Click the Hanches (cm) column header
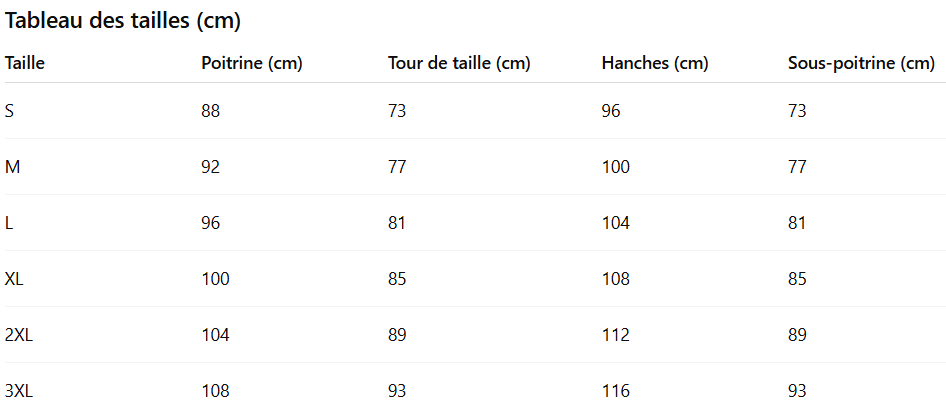 coord(655,63)
